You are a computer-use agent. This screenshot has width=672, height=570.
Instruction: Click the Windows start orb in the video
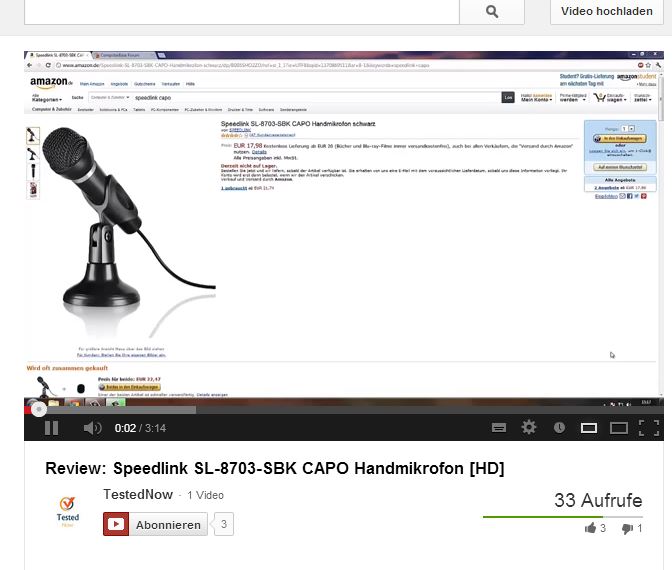(31, 402)
